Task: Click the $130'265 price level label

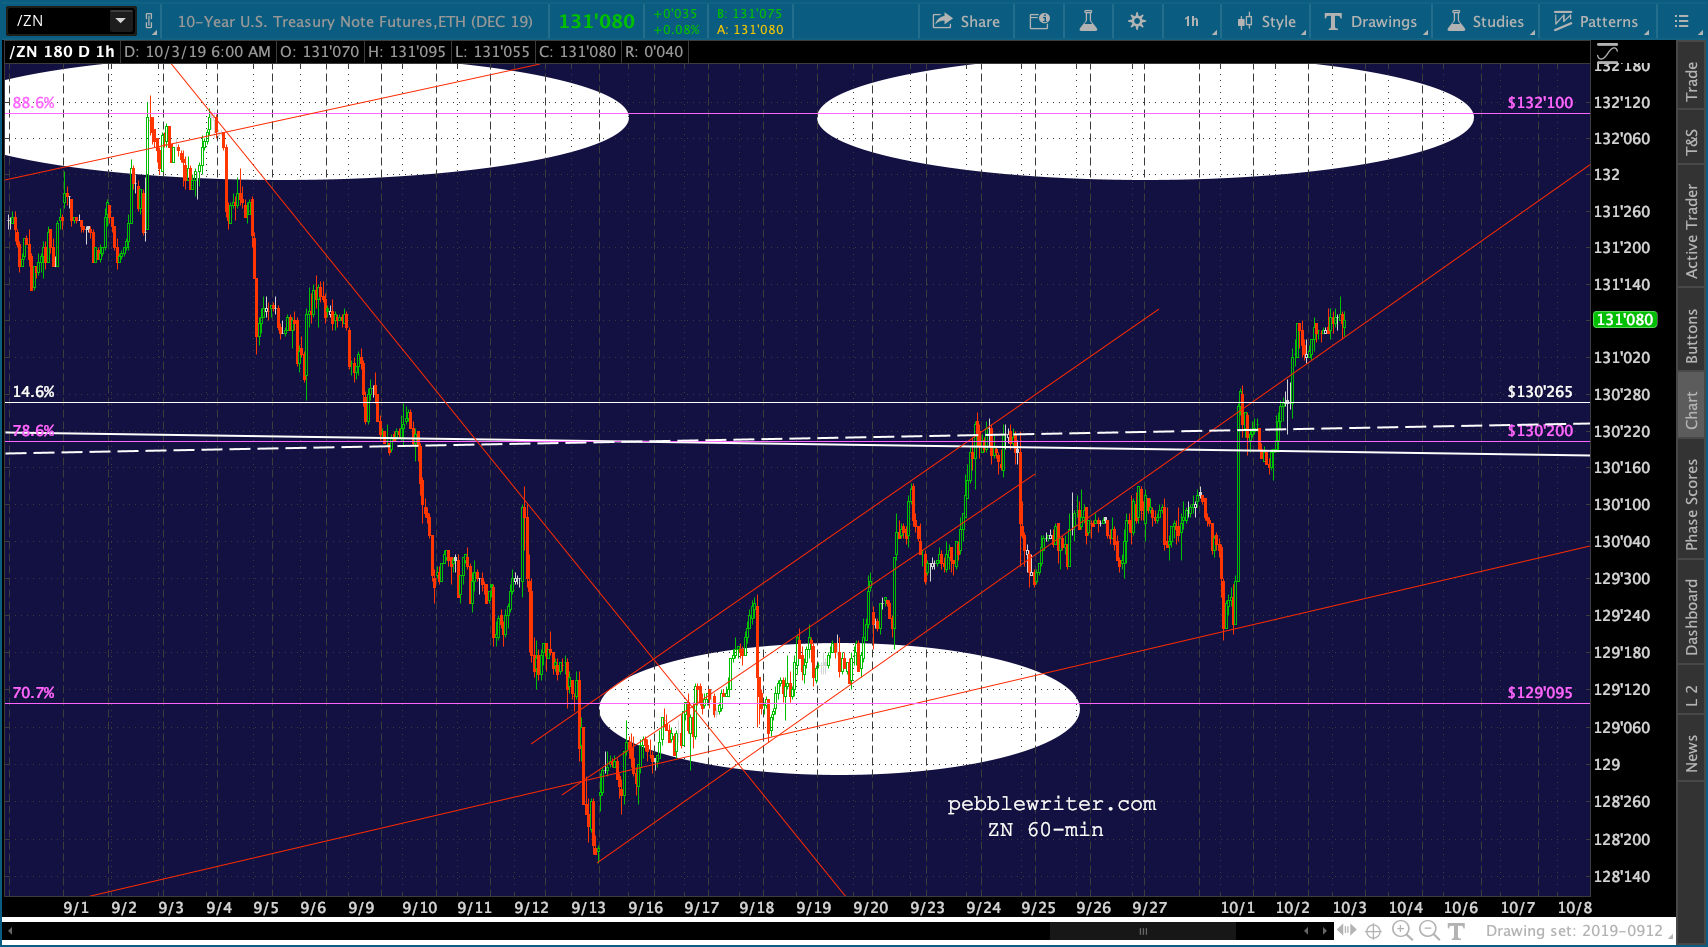Action: (x=1540, y=392)
